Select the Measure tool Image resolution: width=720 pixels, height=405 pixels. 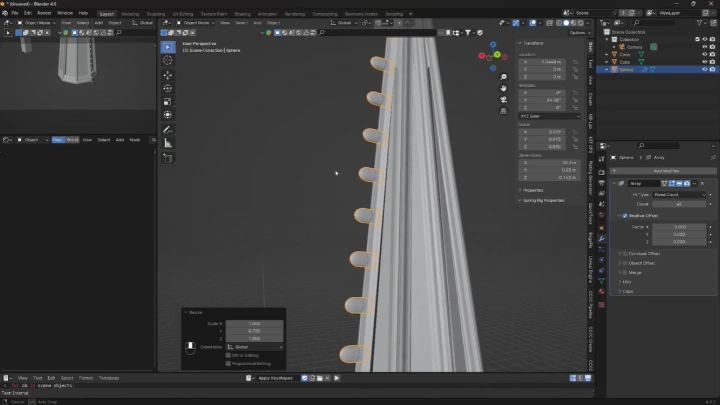pyautogui.click(x=168, y=143)
